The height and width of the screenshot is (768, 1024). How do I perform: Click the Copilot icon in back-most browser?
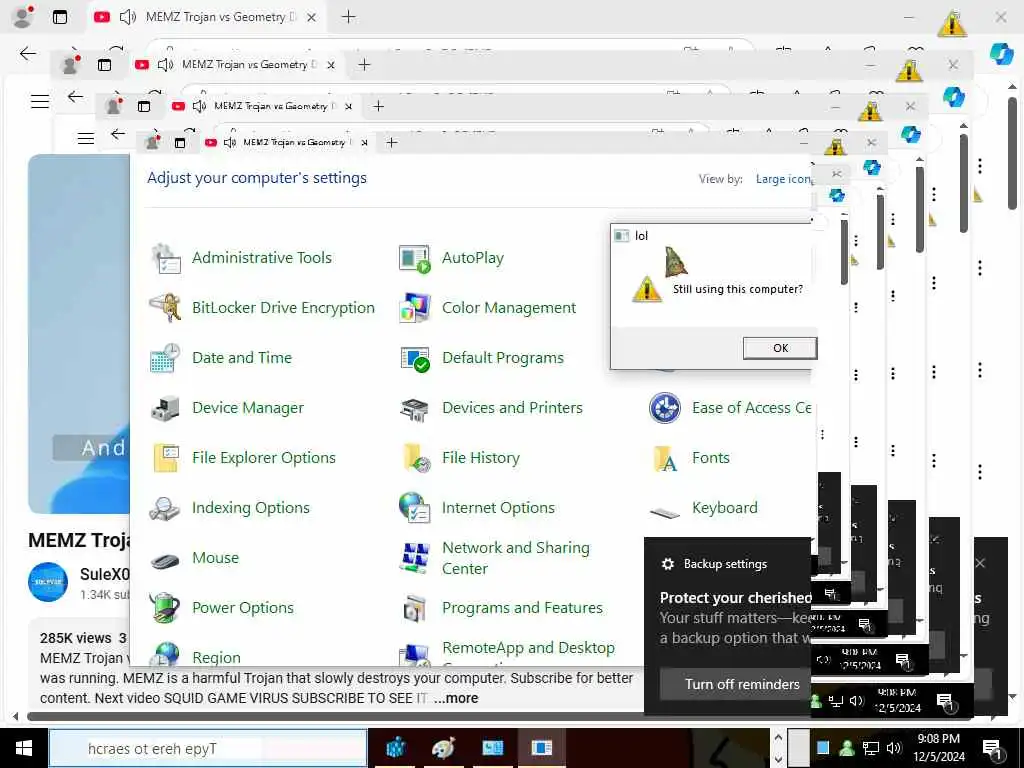[1001, 54]
